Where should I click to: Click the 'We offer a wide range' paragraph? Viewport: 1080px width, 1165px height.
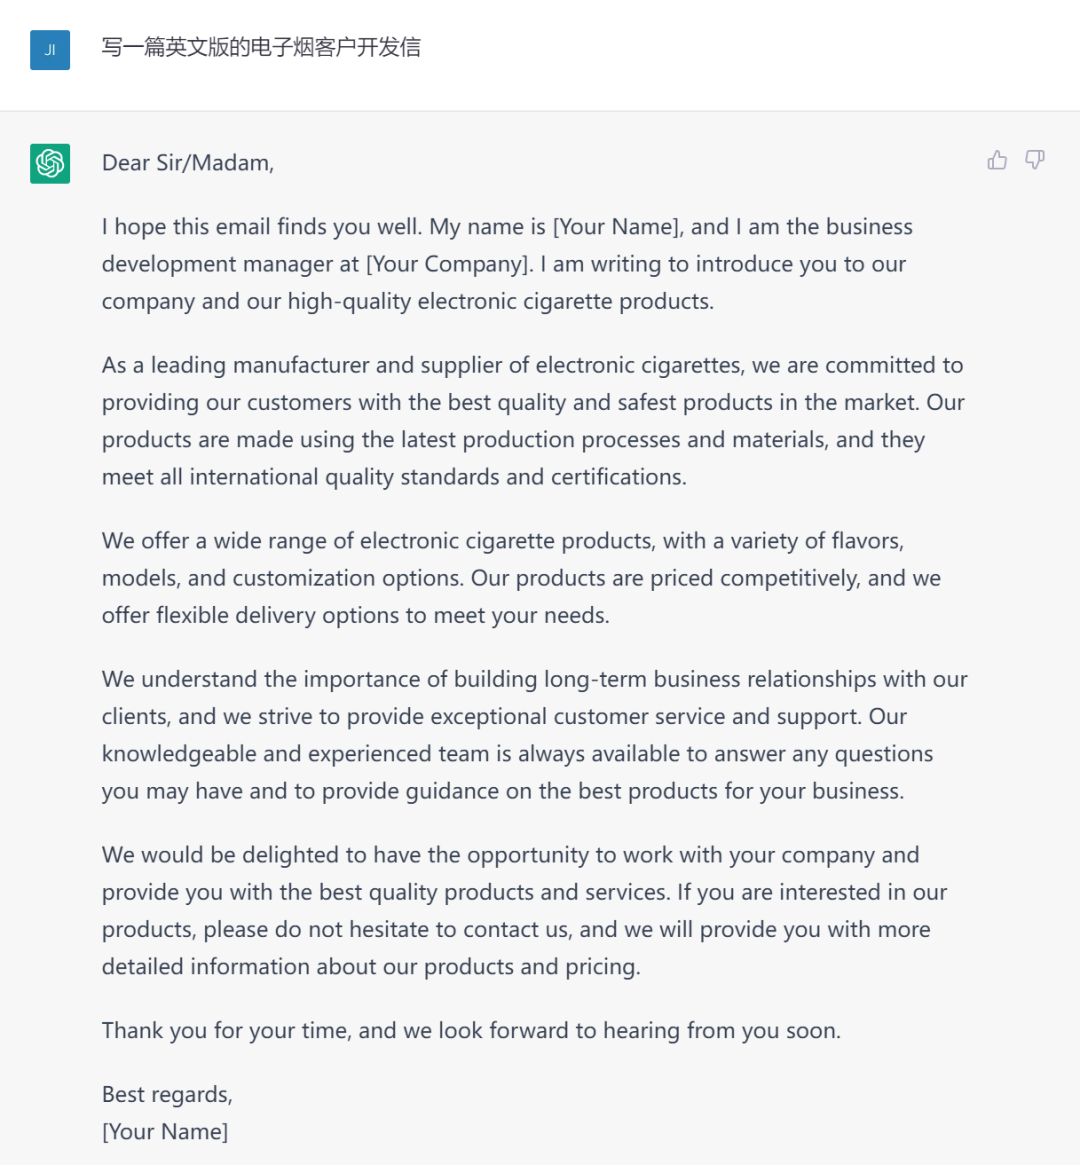(520, 578)
